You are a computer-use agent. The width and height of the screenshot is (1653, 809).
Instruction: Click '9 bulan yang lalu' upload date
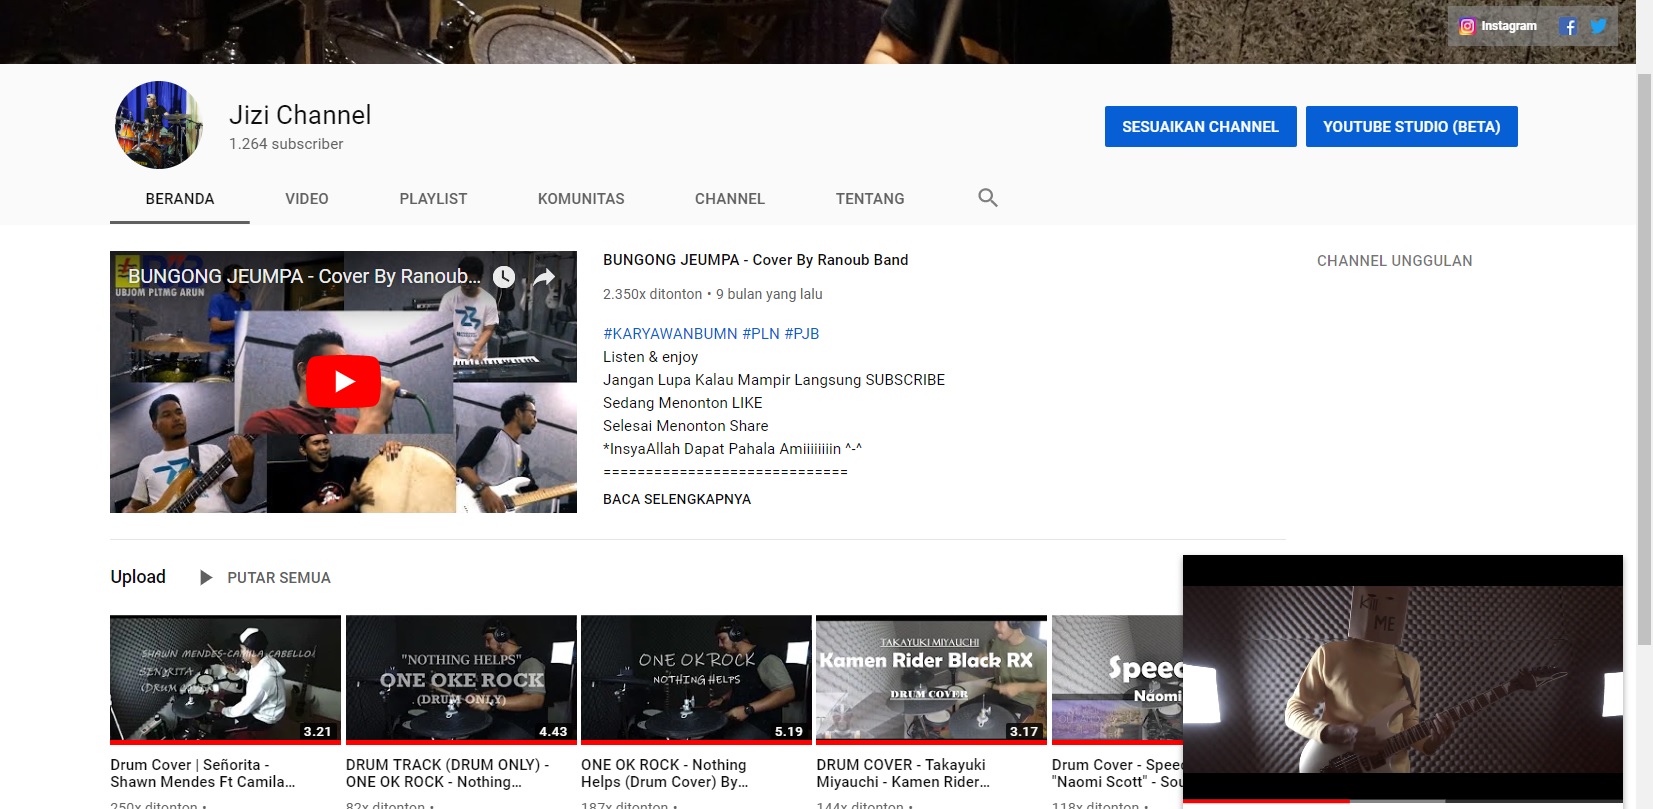tap(769, 294)
